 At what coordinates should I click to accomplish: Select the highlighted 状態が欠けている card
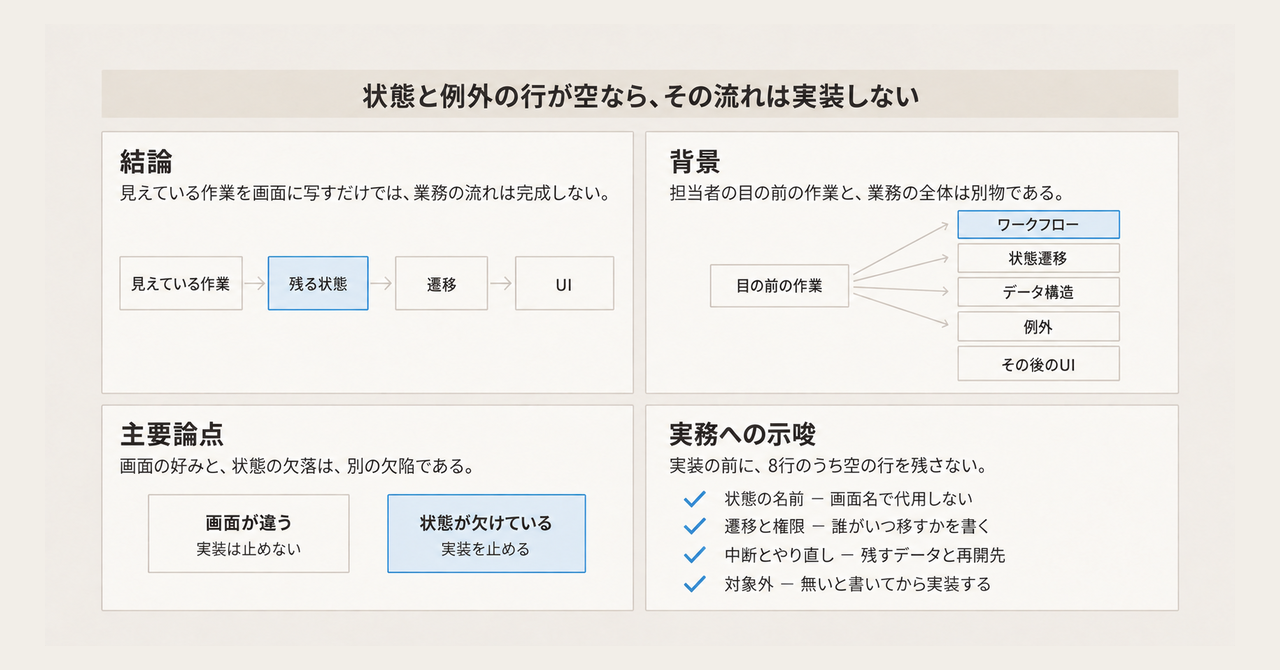tap(486, 534)
